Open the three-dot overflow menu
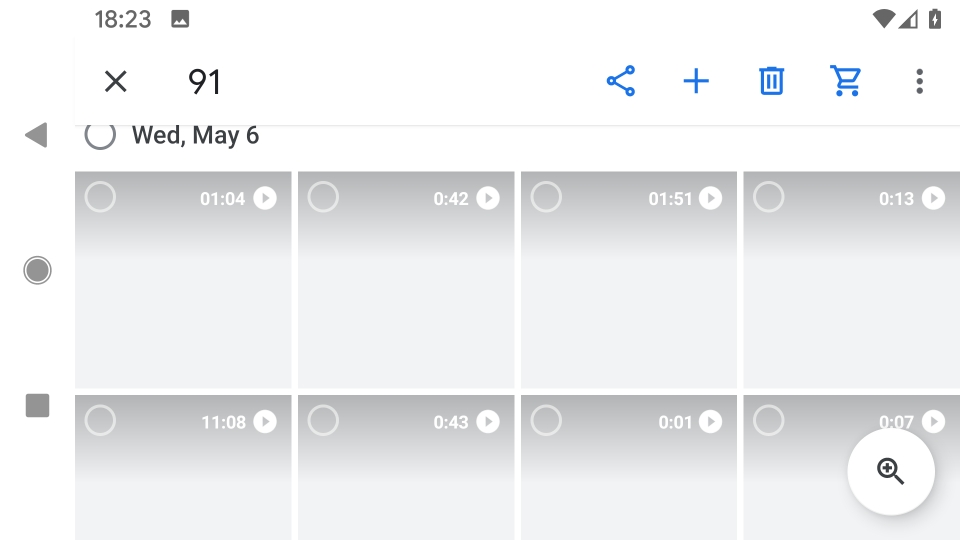960x540 pixels. tap(920, 81)
